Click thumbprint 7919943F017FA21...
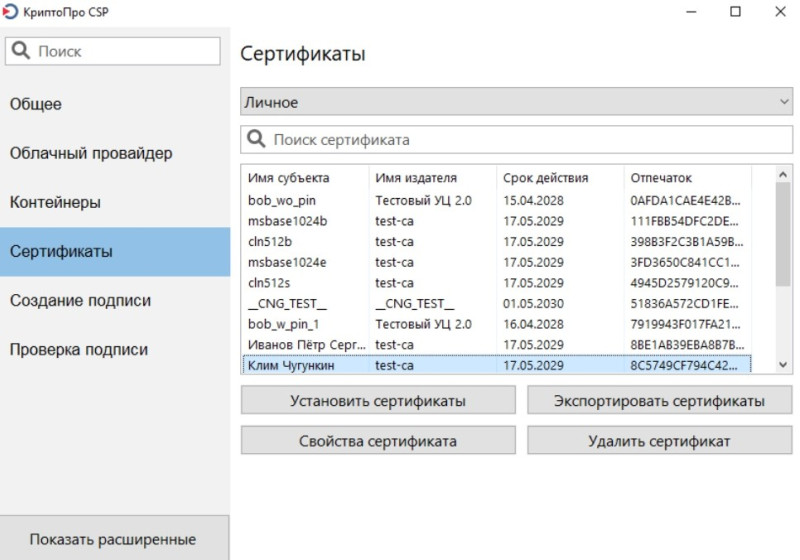Image resolution: width=800 pixels, height=560 pixels. 685,324
